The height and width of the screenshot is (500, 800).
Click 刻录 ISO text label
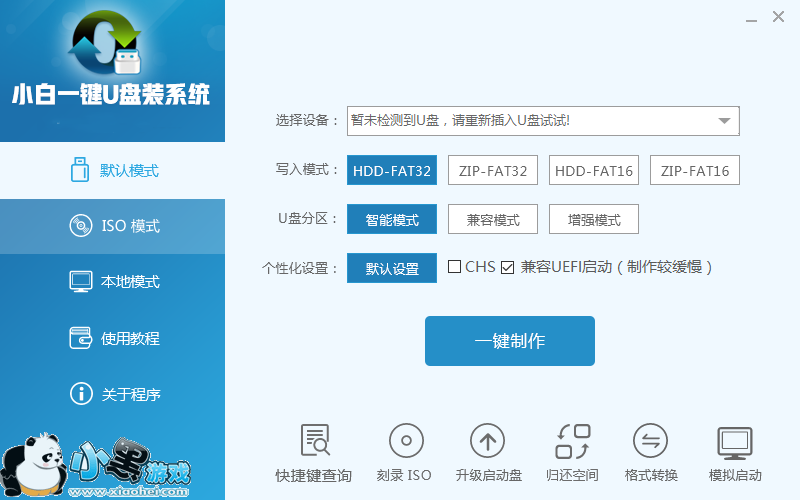point(404,476)
